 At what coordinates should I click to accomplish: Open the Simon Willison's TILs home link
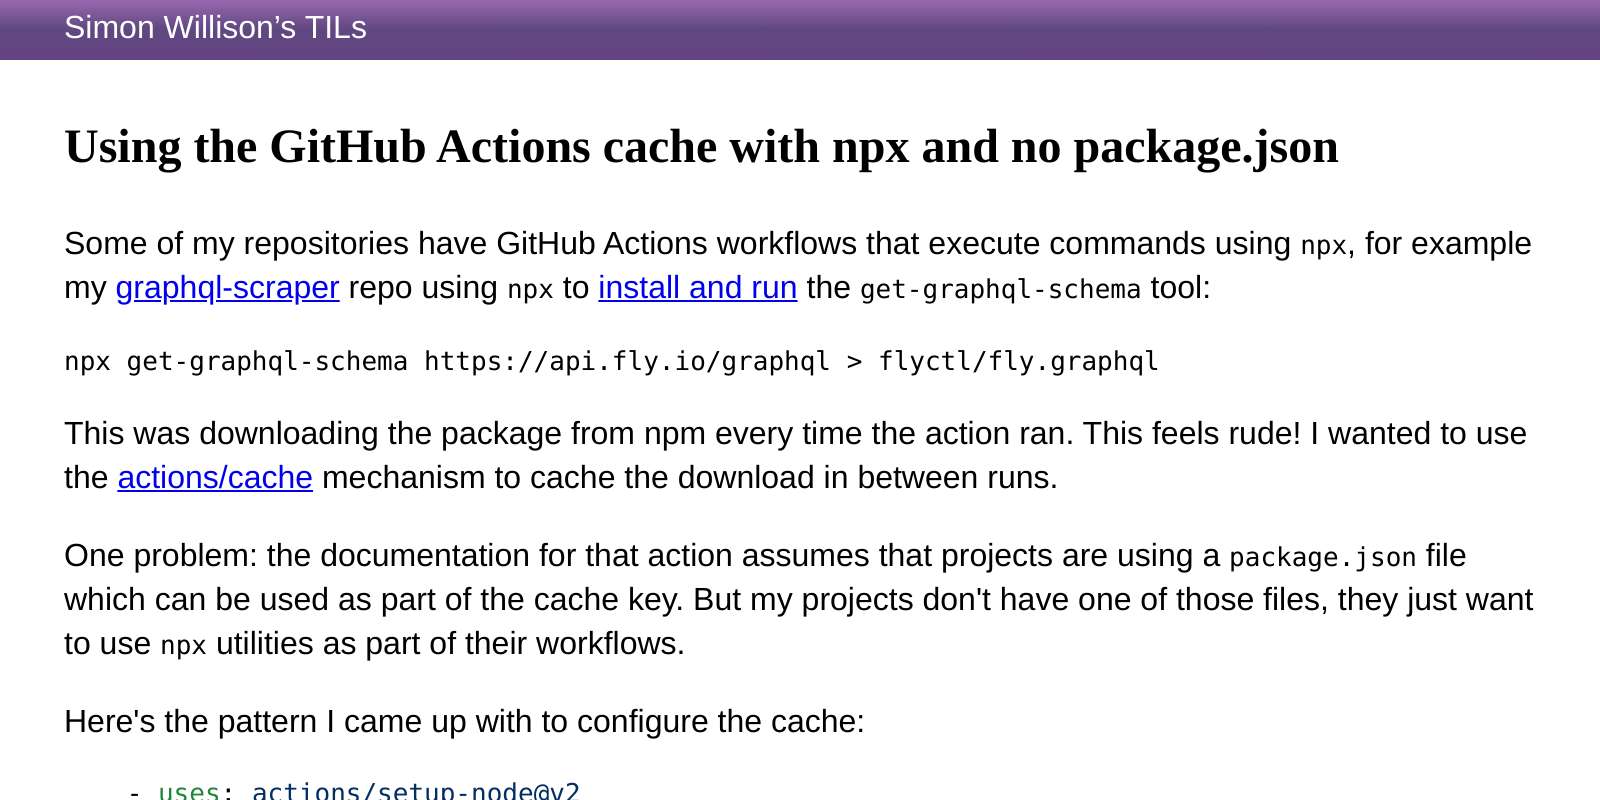215,28
